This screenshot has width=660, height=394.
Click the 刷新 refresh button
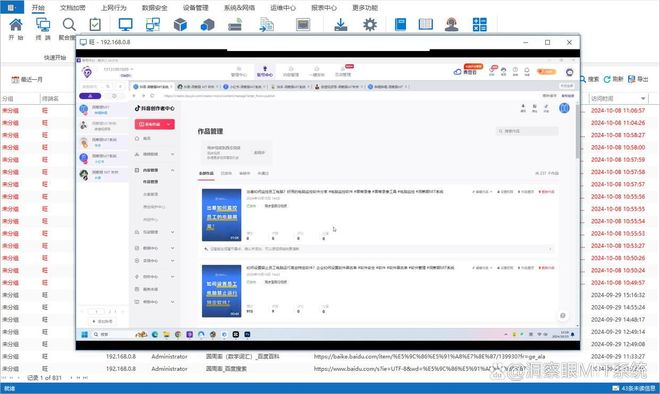pos(613,79)
